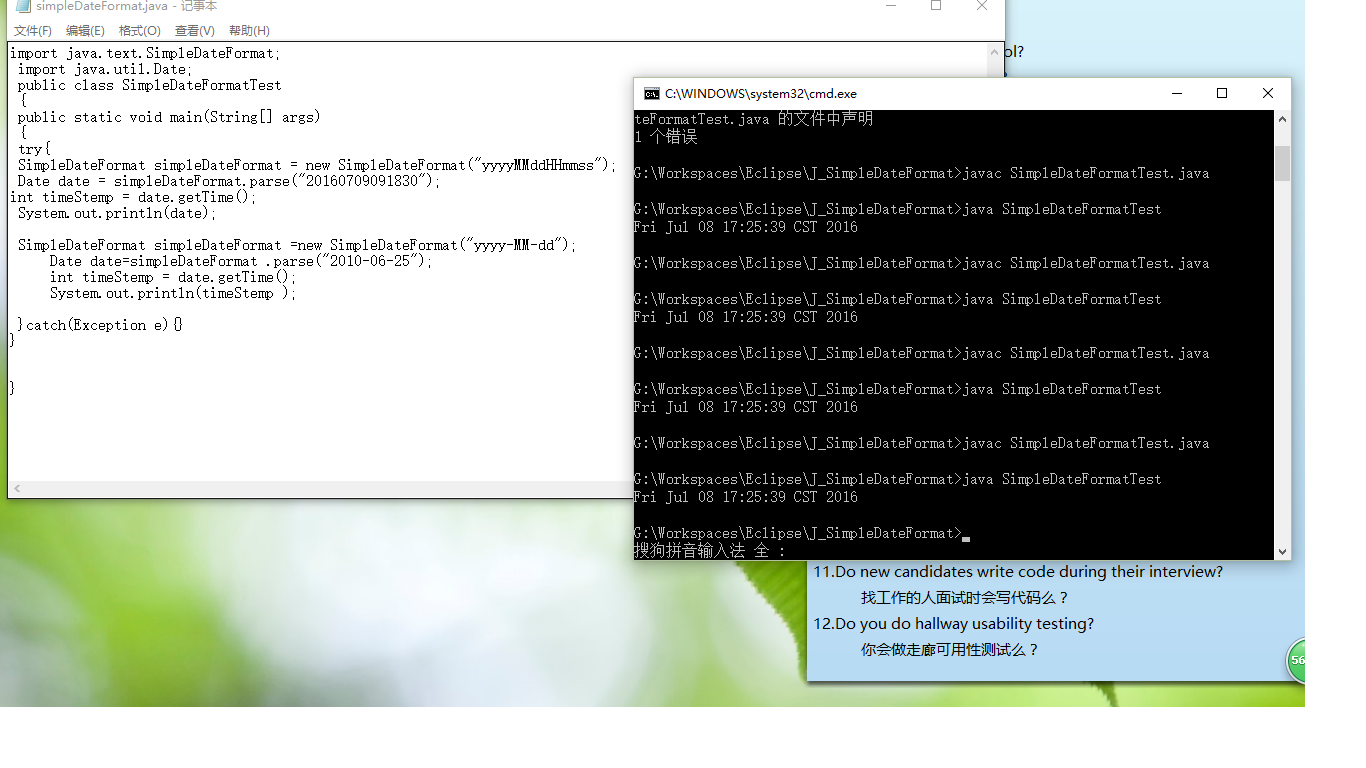Click the 'System.out.println(date);' line
The height and width of the screenshot is (768, 1366).
117,213
